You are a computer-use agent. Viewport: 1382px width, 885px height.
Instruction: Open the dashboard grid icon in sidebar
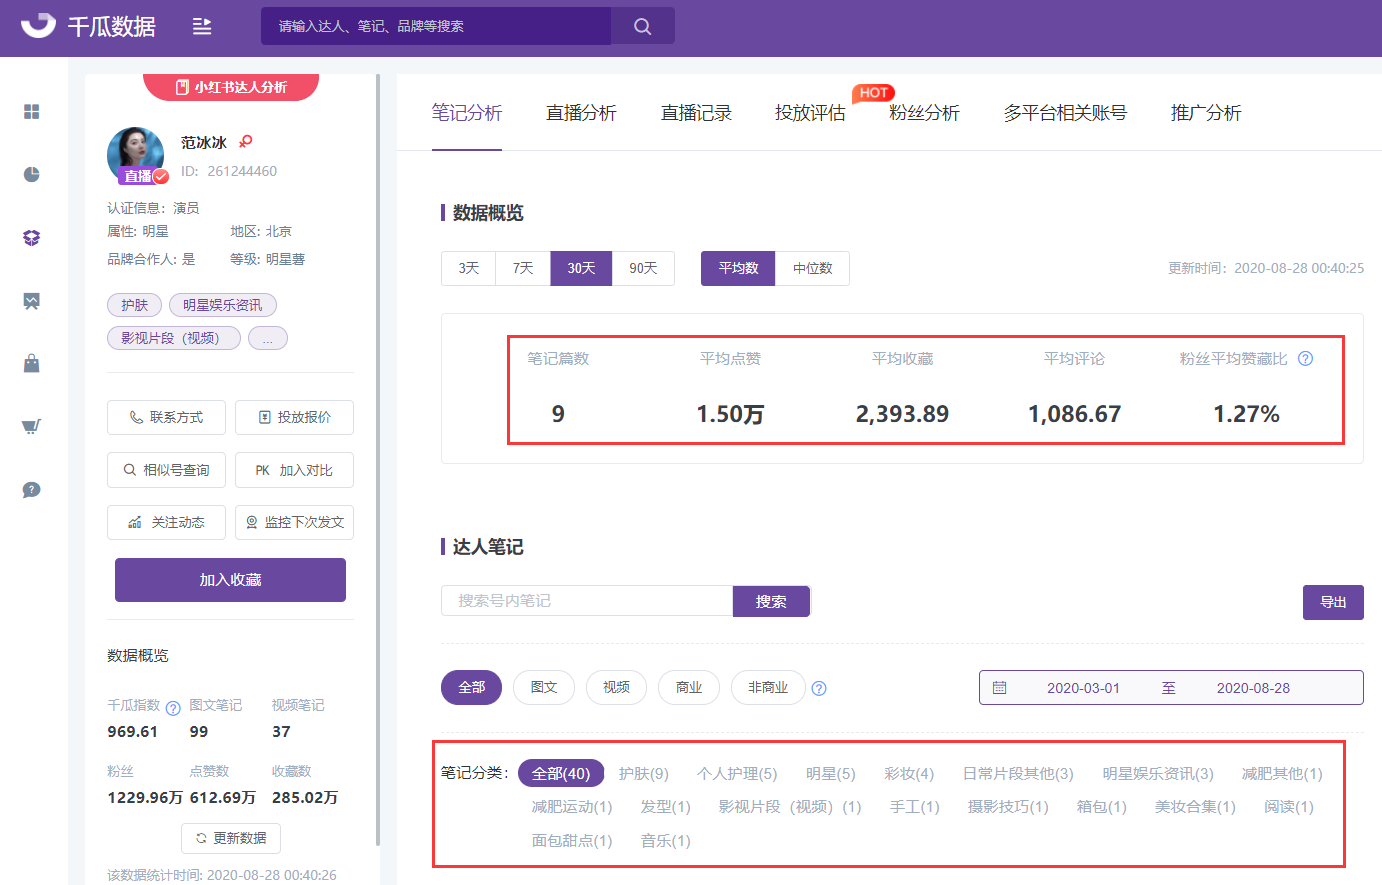pyautogui.click(x=32, y=111)
